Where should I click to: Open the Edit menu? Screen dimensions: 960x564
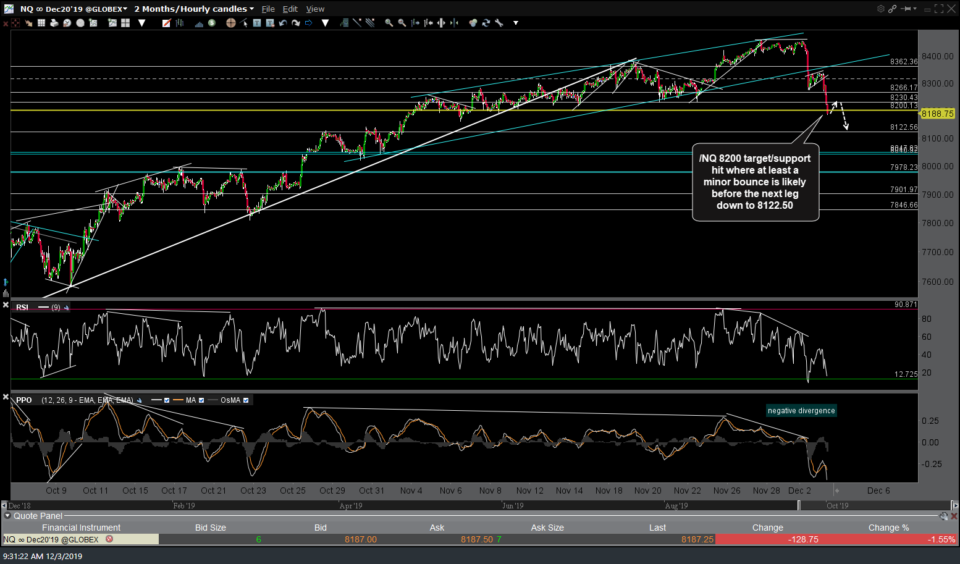point(290,9)
